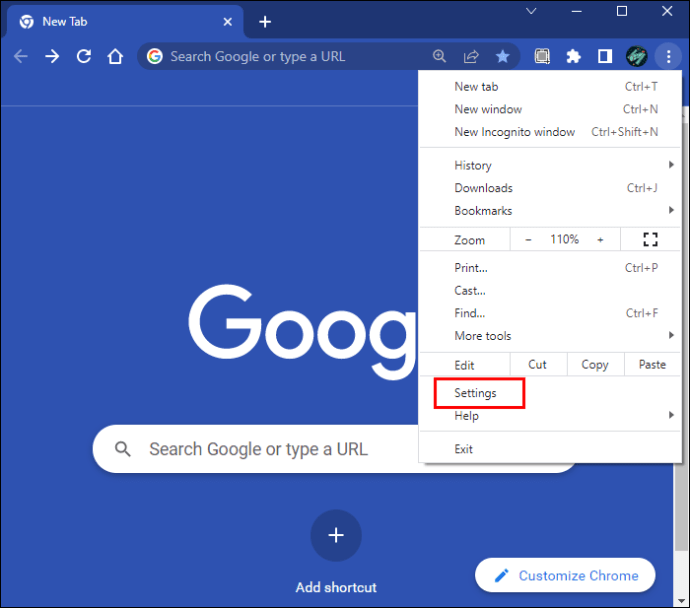Select Cast... from the menu
Screen dimensions: 690x608
coord(550,291)
